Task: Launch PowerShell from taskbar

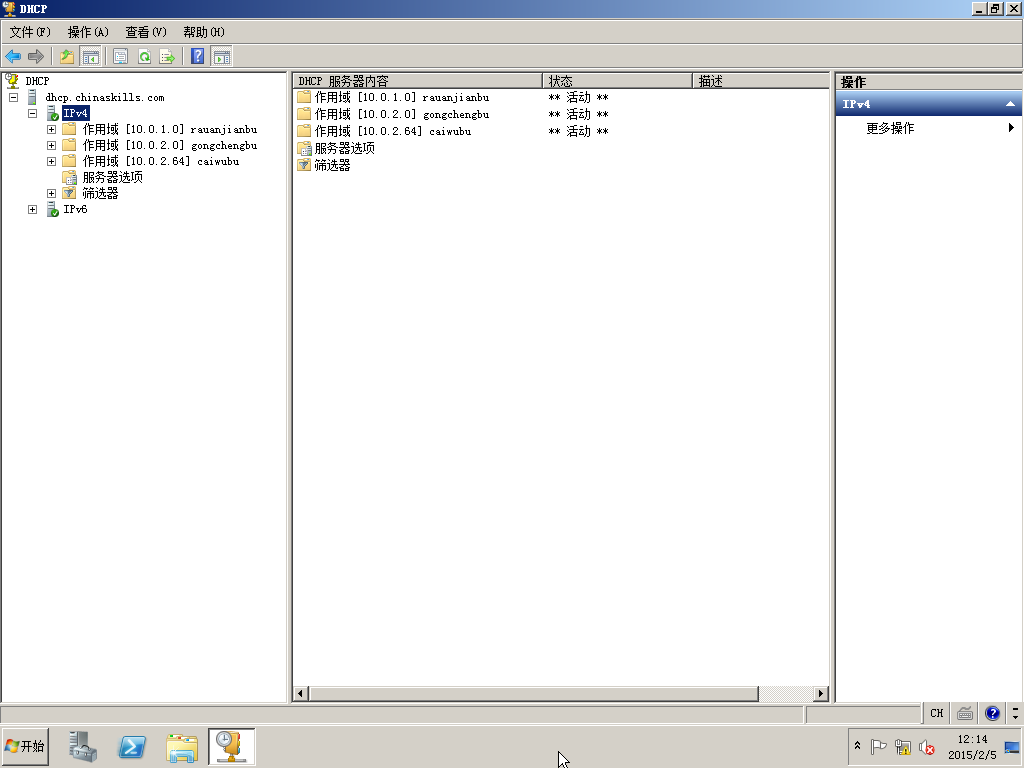Action: click(132, 746)
